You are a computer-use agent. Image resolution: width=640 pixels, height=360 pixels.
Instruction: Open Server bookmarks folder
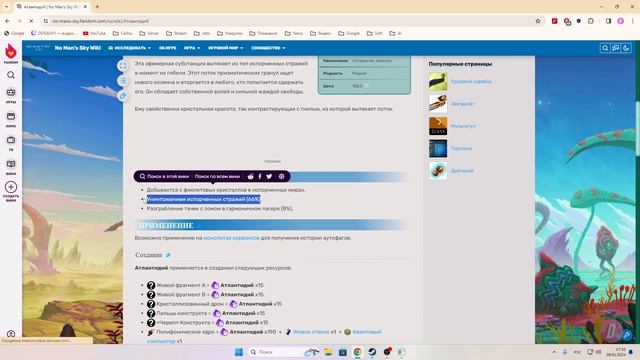point(149,33)
